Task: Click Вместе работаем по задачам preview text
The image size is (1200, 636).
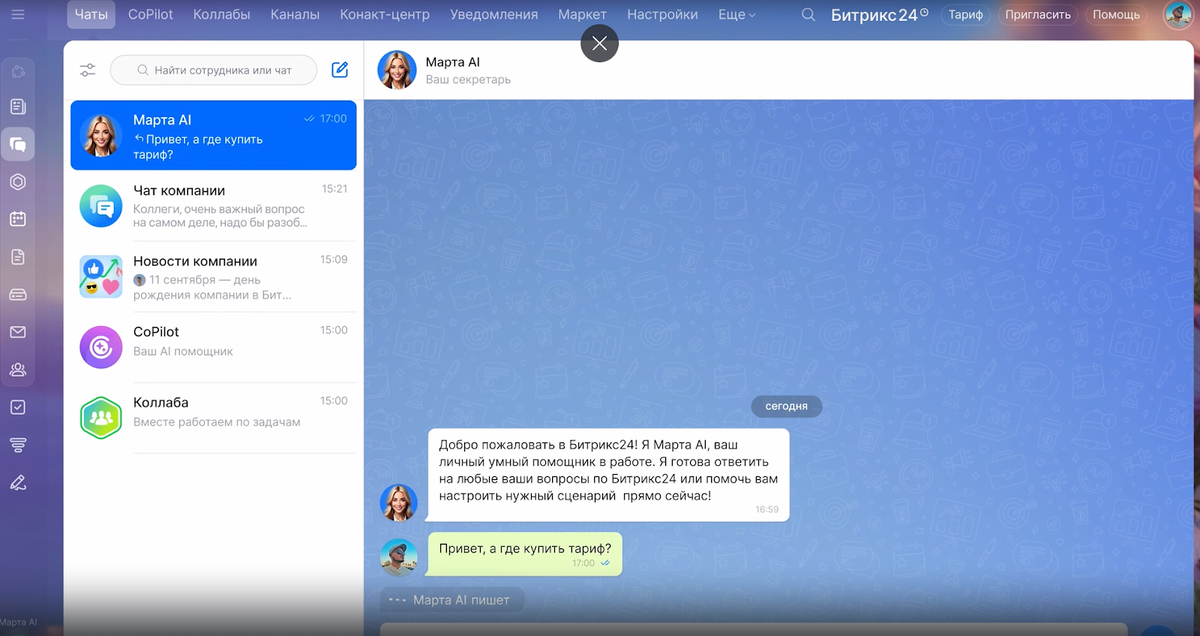Action: click(x=217, y=422)
